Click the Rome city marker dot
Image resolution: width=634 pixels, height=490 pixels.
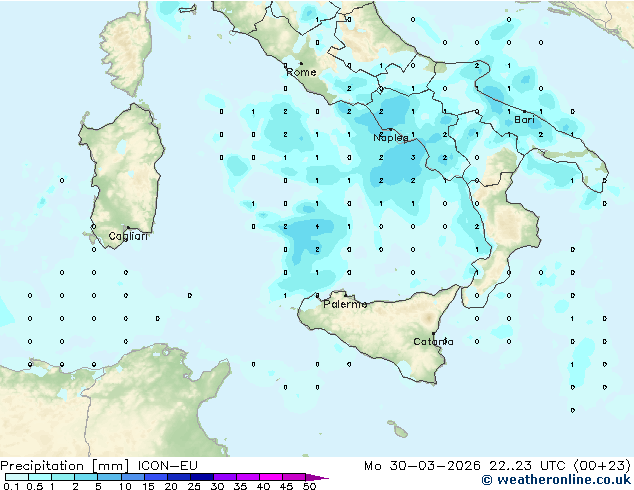301,63
